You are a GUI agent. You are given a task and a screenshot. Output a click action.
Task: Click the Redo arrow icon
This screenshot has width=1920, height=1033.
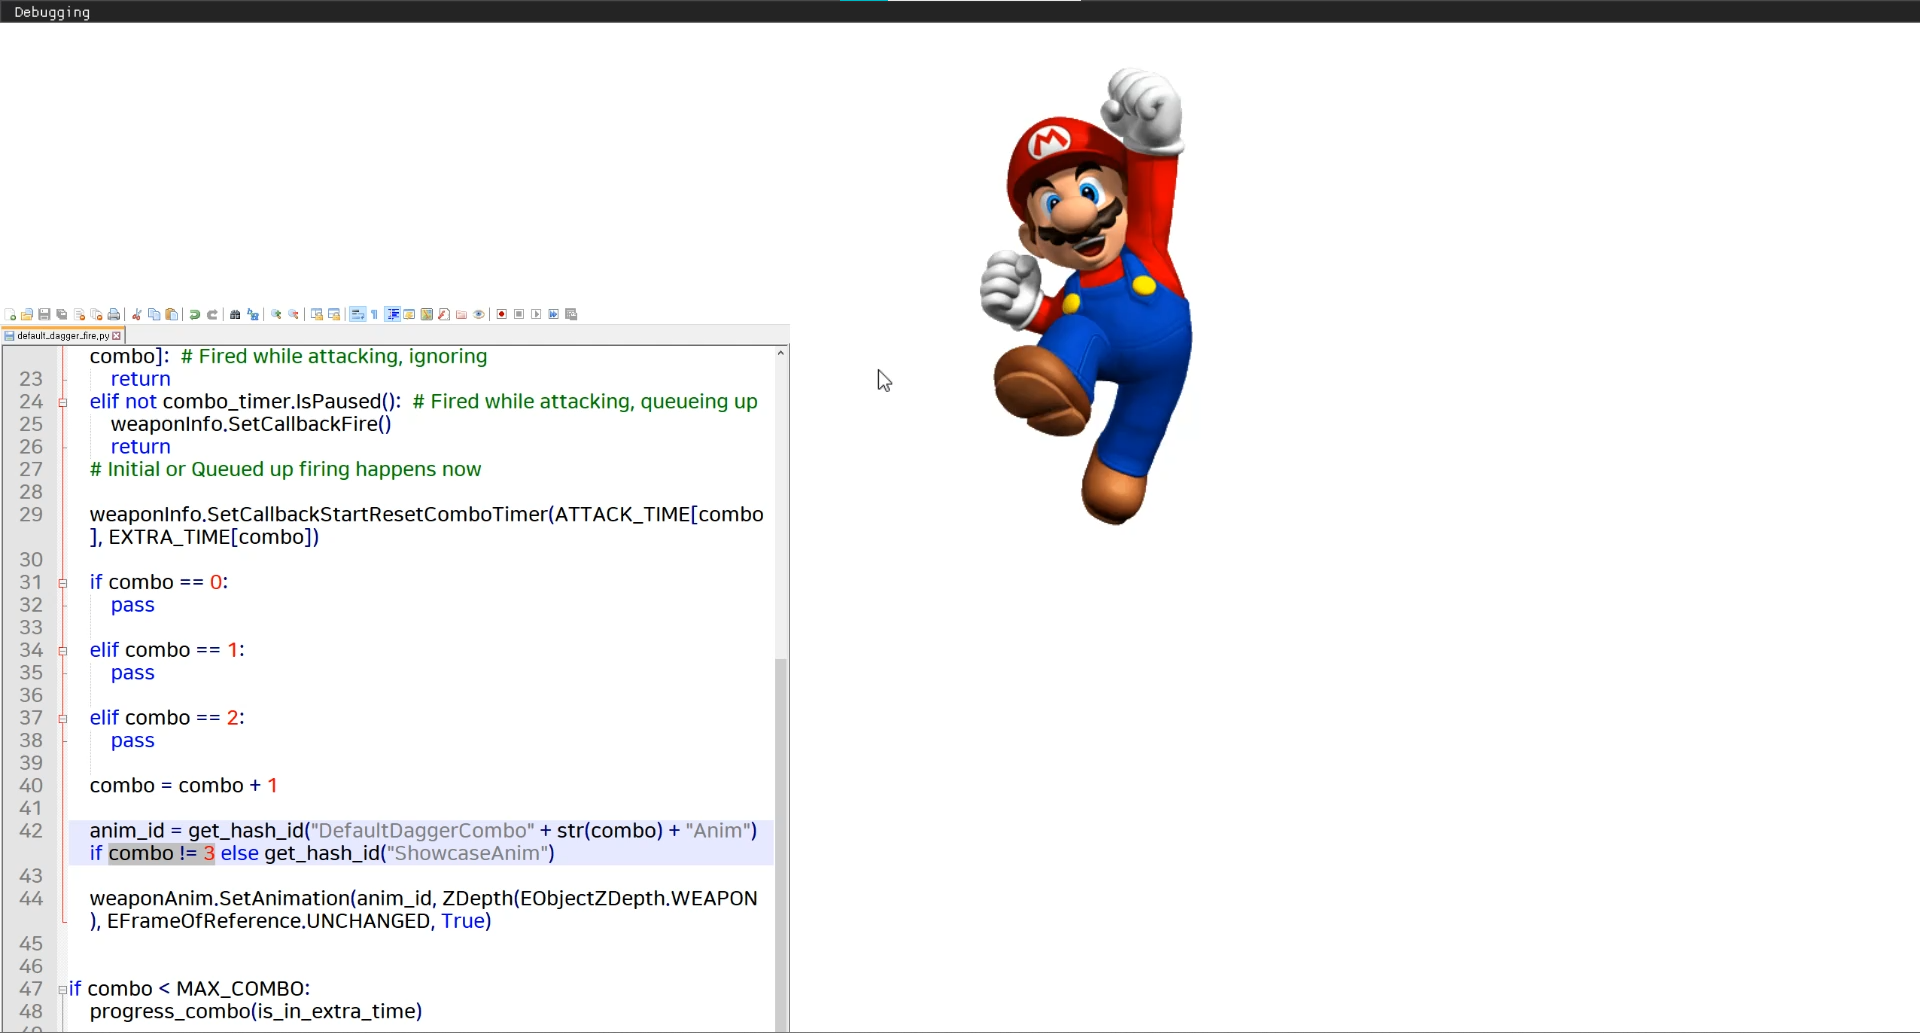point(212,315)
